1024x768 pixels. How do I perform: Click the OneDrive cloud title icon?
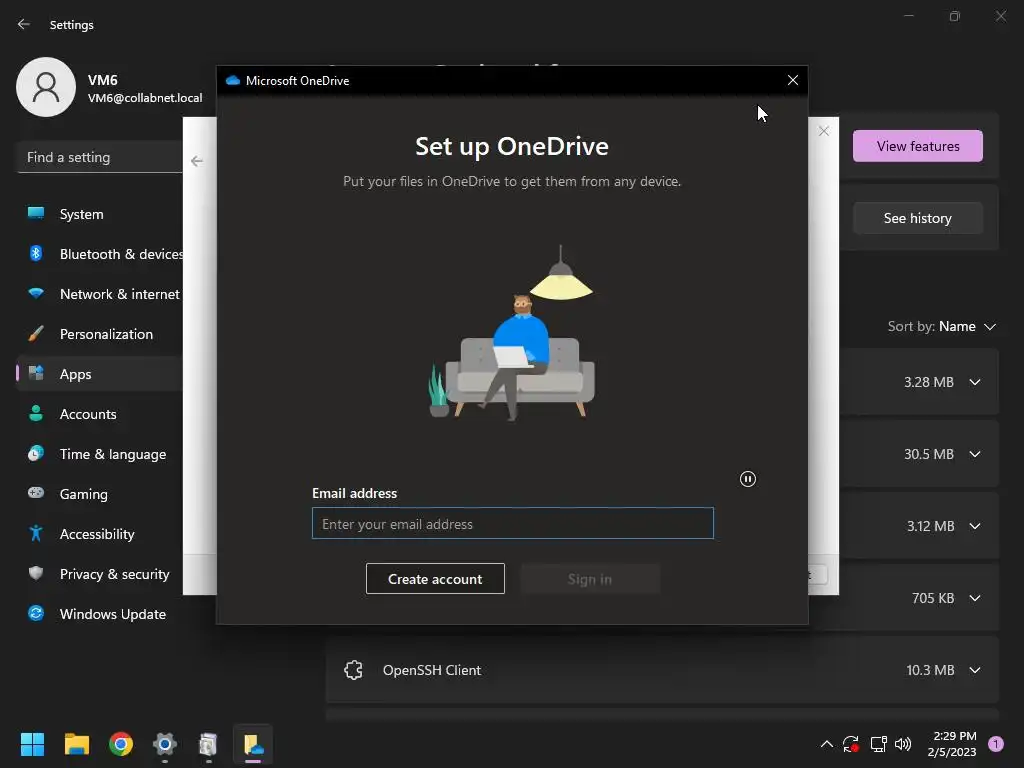point(232,80)
